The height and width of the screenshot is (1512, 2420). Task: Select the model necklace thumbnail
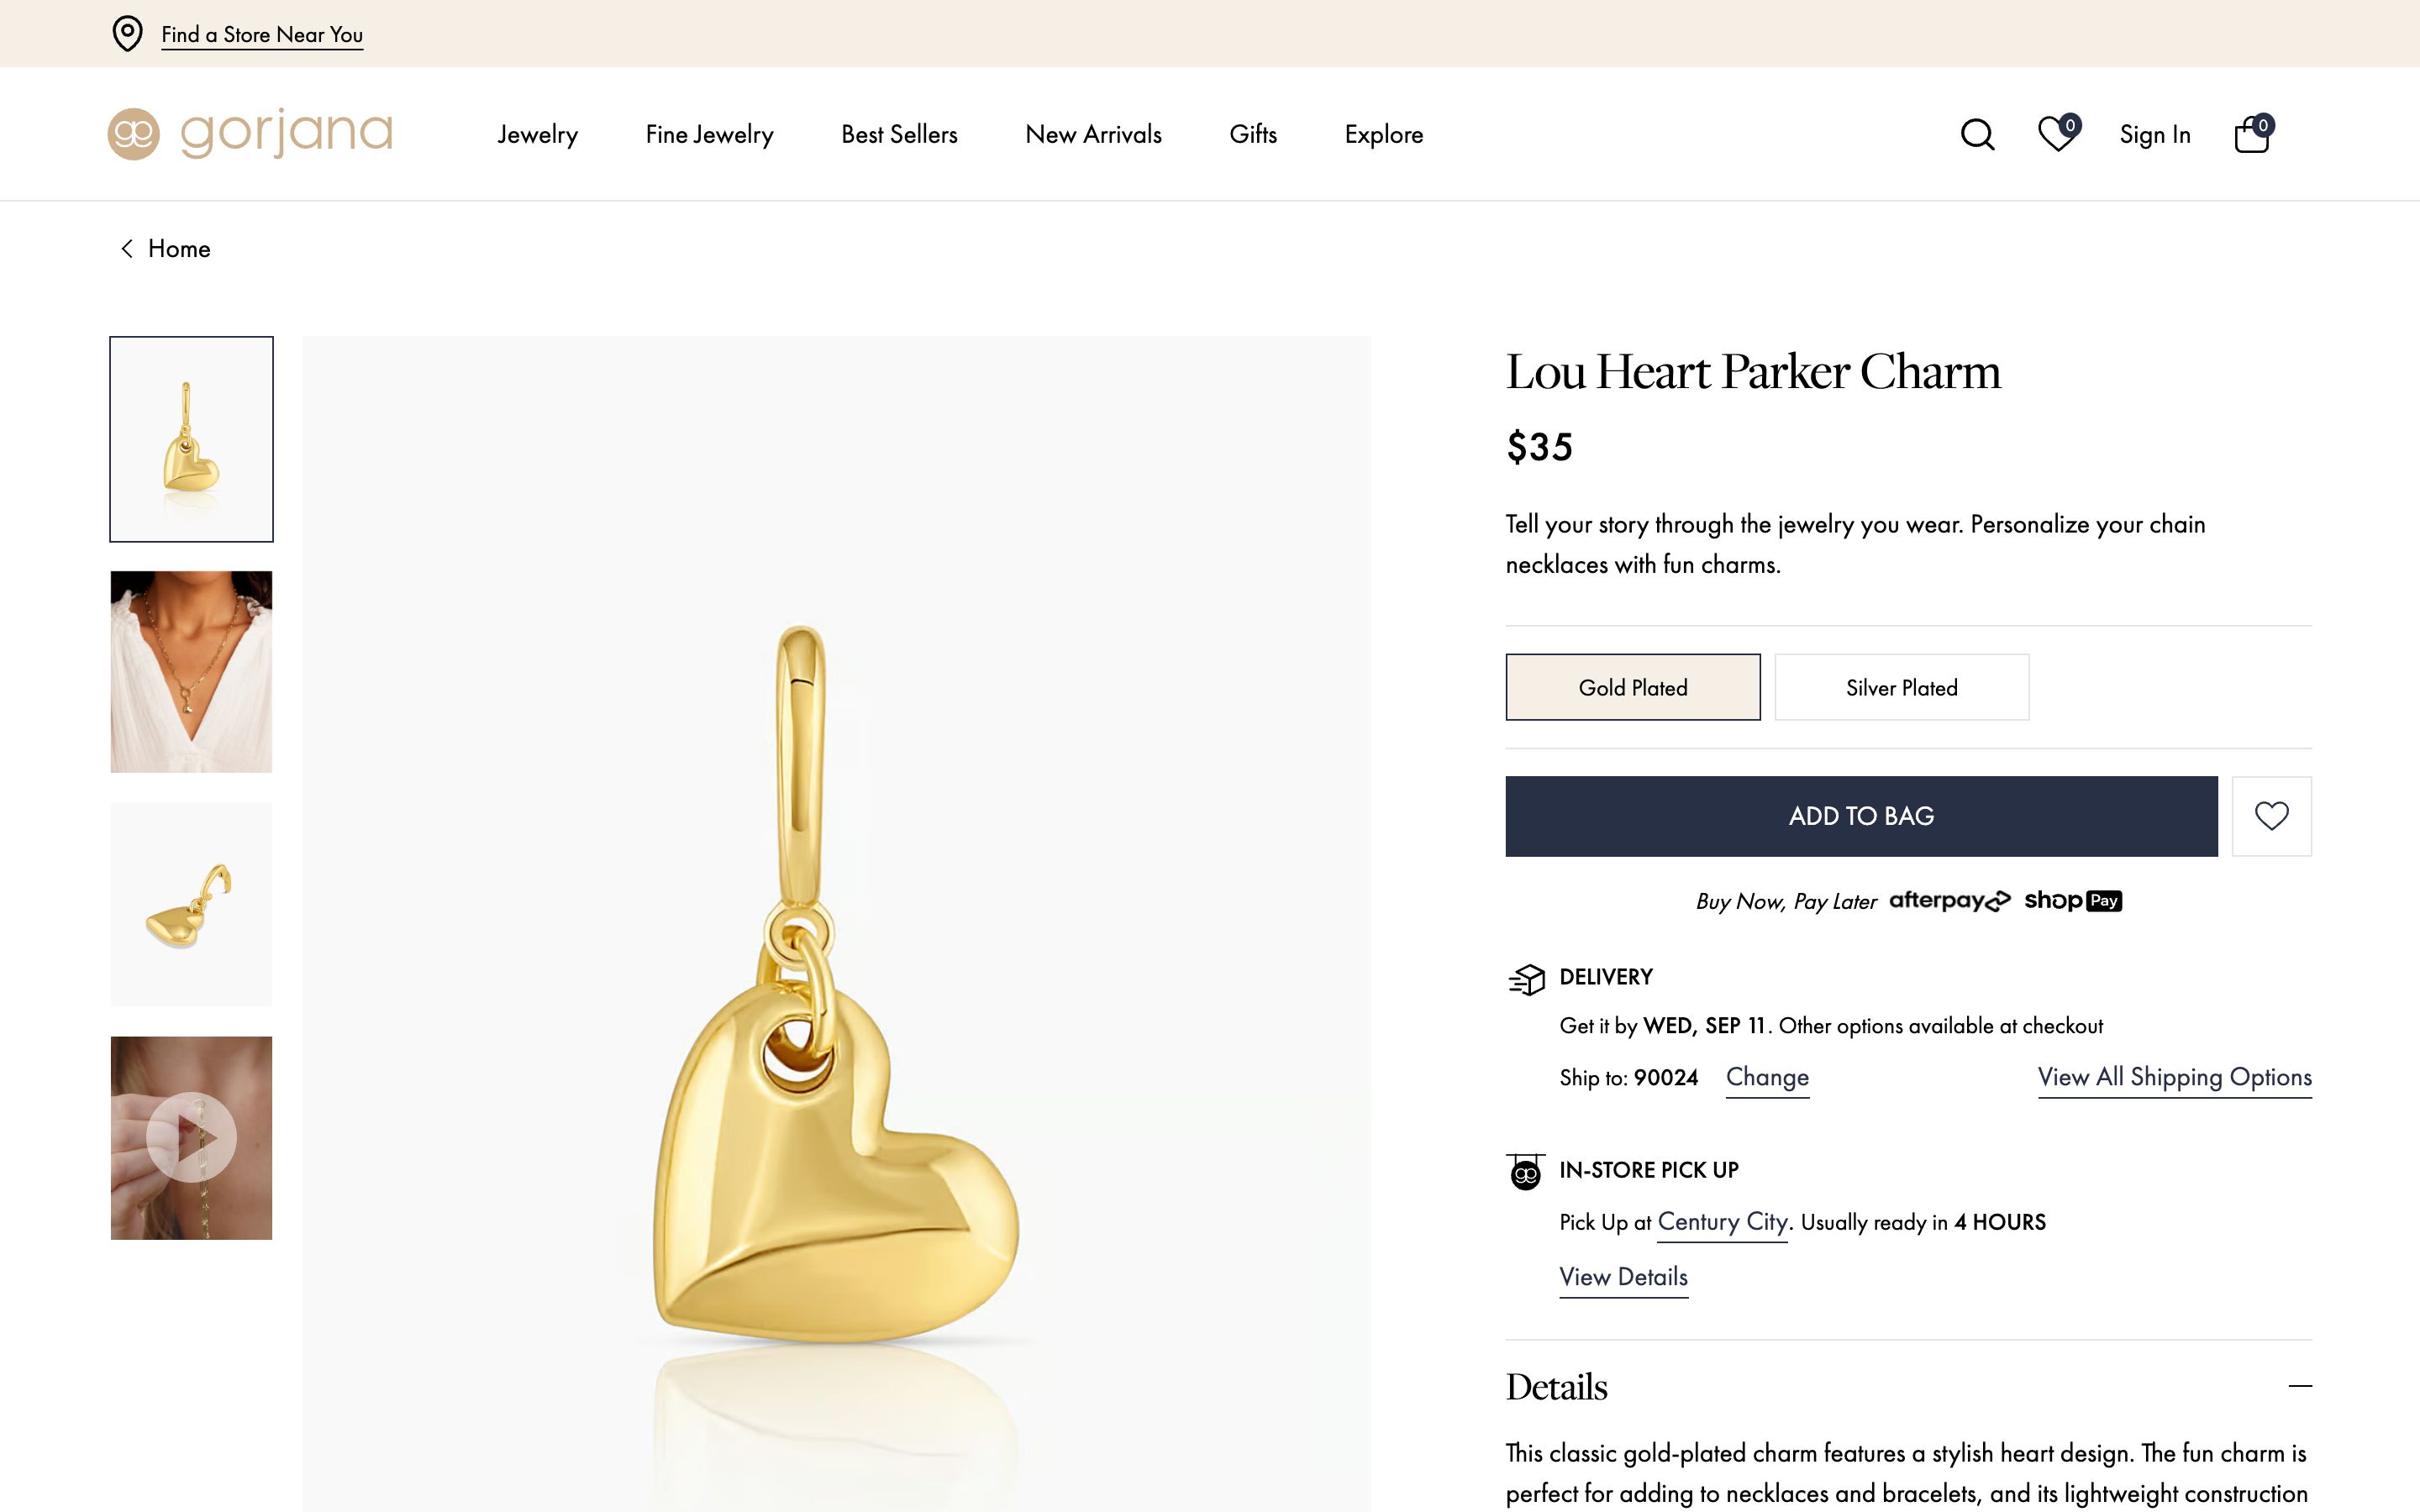pos(191,672)
